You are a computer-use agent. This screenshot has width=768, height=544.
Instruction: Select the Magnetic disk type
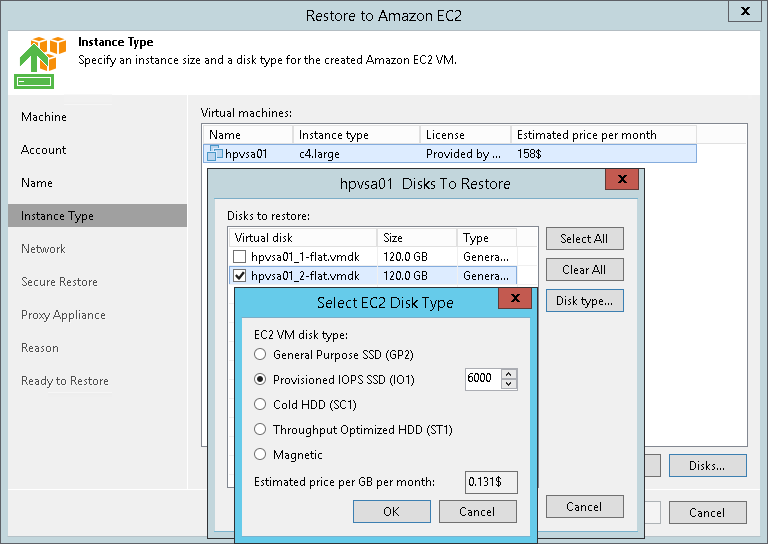pyautogui.click(x=260, y=454)
